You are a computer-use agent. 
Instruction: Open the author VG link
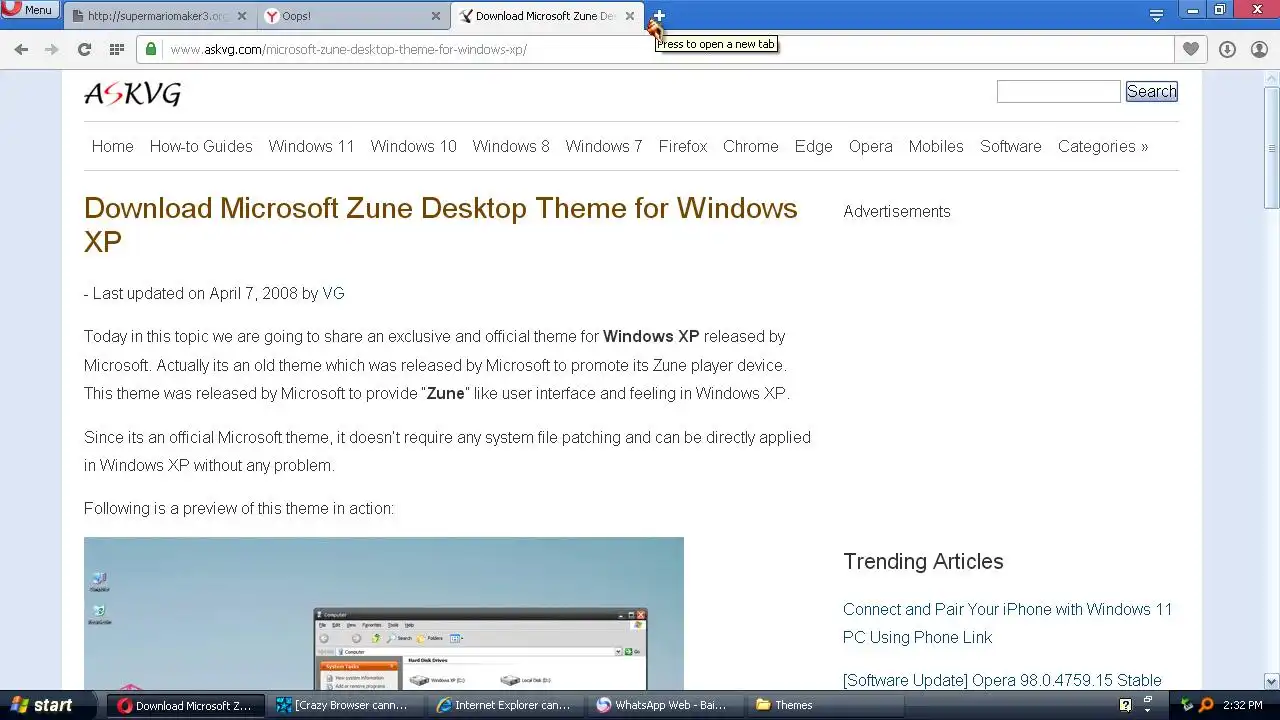(333, 294)
